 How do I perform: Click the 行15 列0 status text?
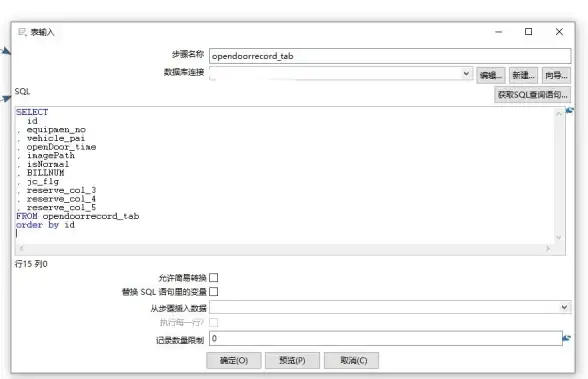pos(31,264)
